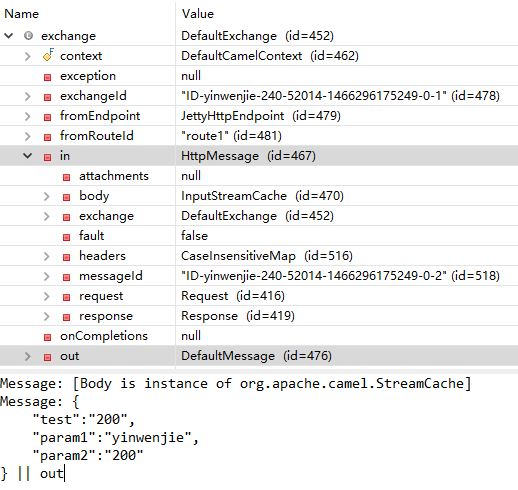Click the private field icon next to exchangeId
The width and height of the screenshot is (518, 490).
pyautogui.click(x=48, y=97)
